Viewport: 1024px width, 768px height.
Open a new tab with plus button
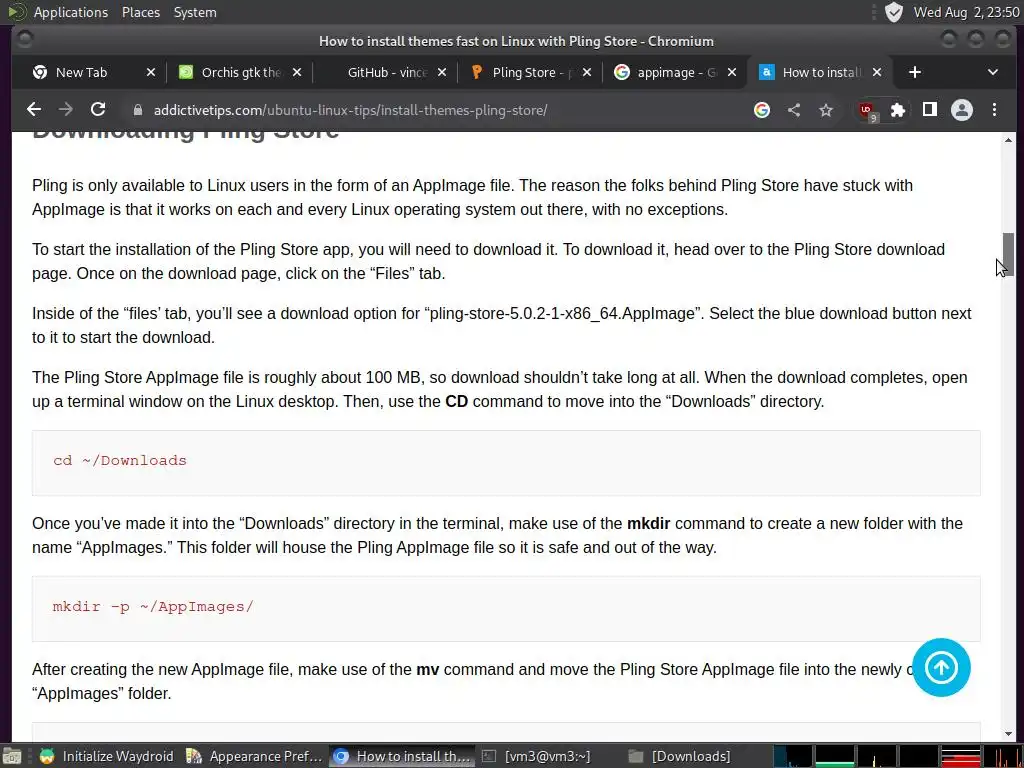tap(915, 72)
